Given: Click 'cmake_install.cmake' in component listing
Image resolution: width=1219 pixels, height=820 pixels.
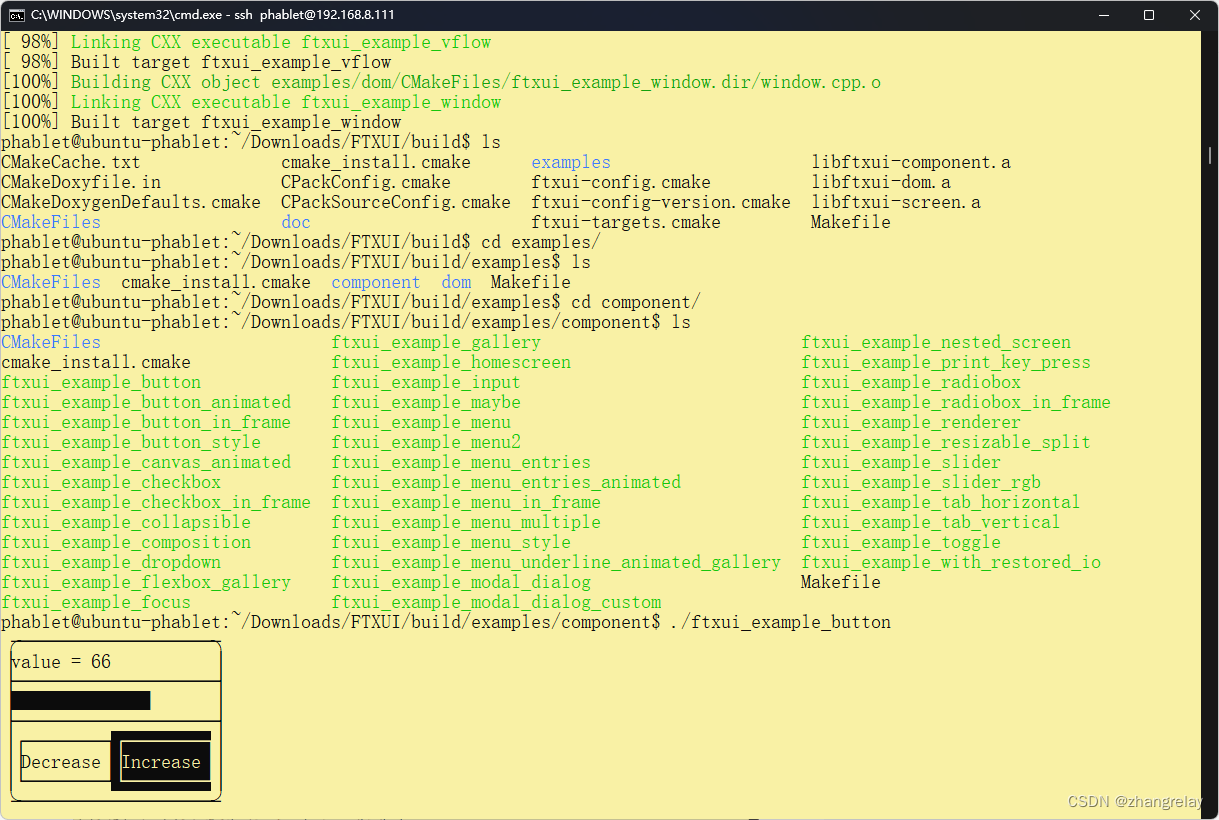Looking at the screenshot, I should pos(96,362).
